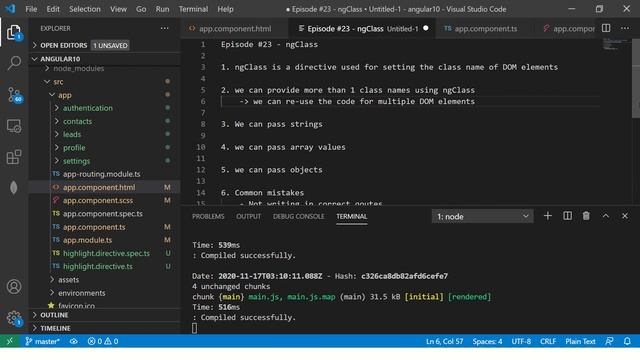Open the Selection menu

coord(84,9)
